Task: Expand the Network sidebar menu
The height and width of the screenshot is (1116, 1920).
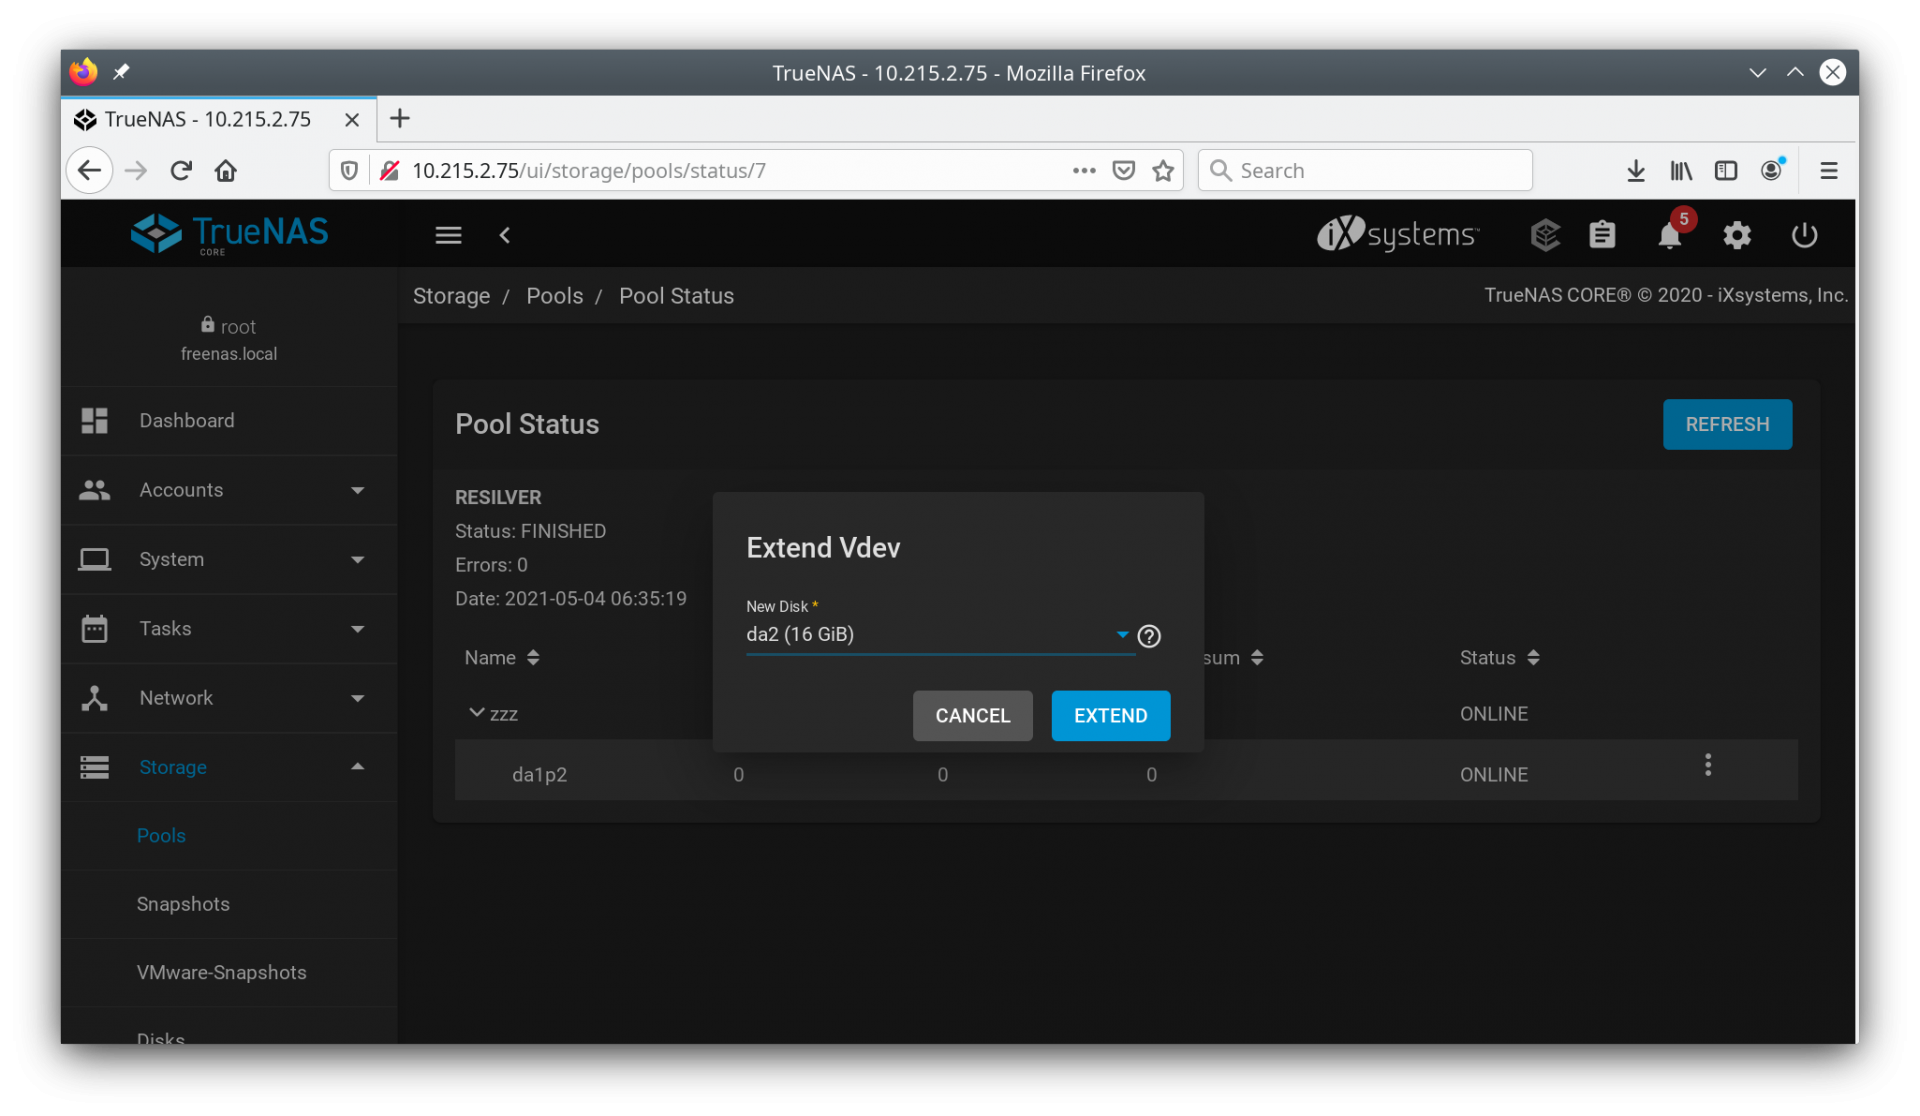Action: click(229, 698)
